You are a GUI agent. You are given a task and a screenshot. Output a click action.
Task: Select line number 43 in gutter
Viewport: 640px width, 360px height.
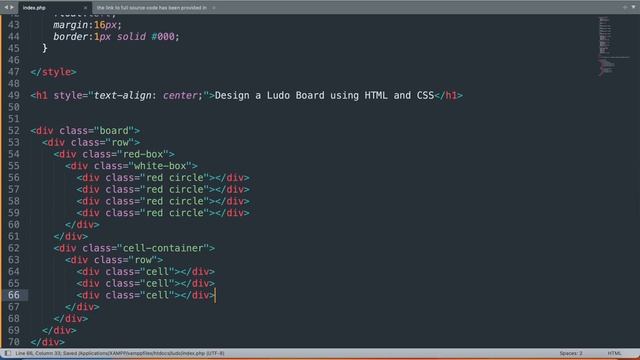(13, 25)
